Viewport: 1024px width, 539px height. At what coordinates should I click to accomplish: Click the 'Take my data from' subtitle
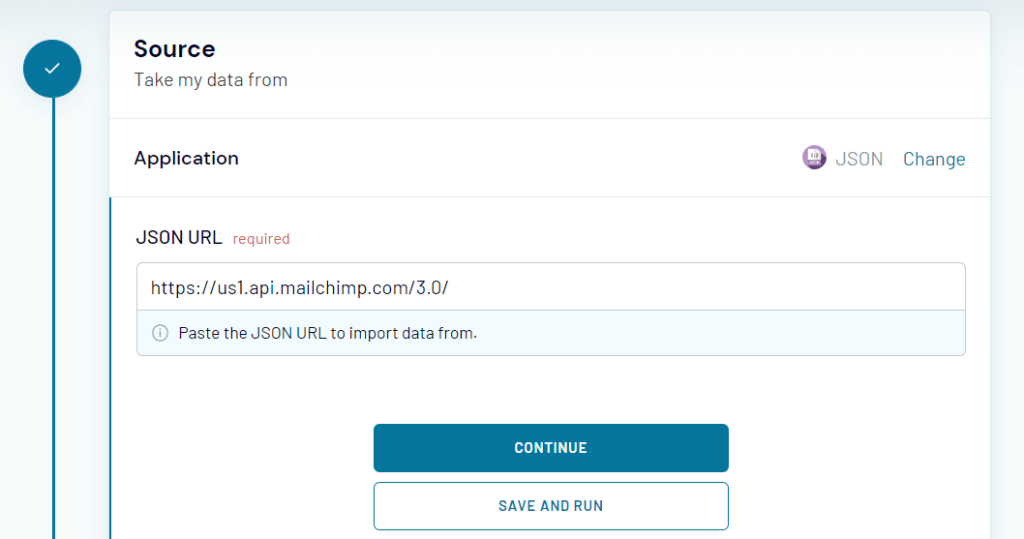(210, 80)
